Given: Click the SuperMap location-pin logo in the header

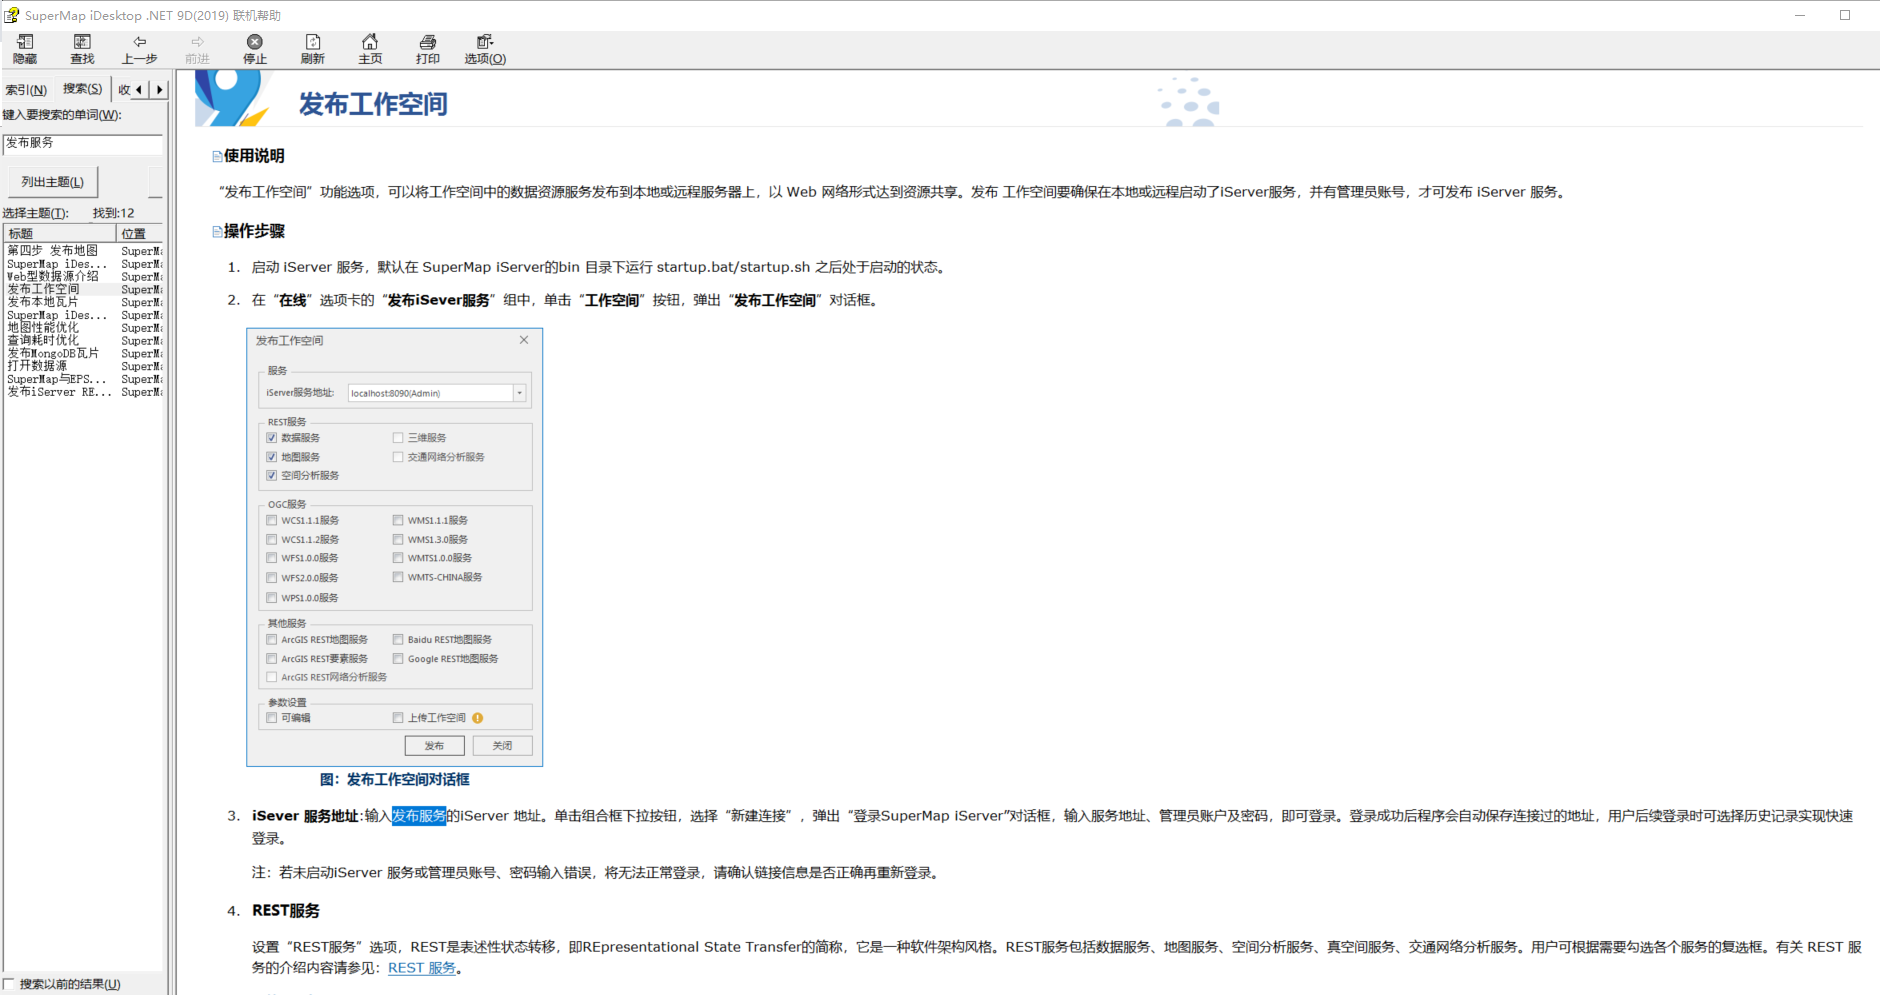Looking at the screenshot, I should tap(232, 98).
